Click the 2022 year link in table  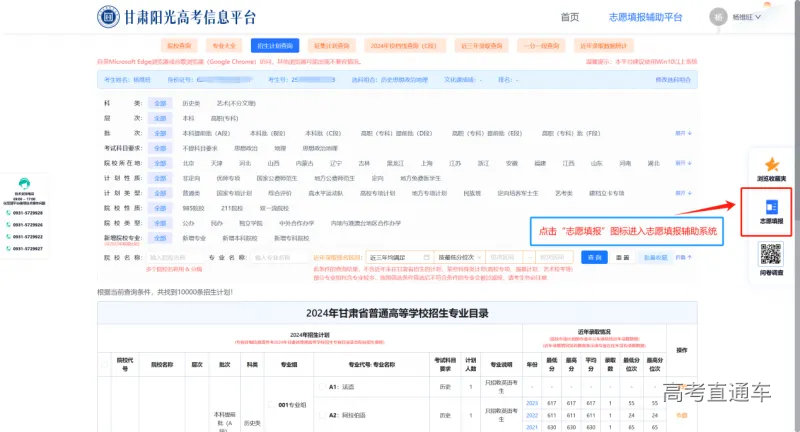532,415
